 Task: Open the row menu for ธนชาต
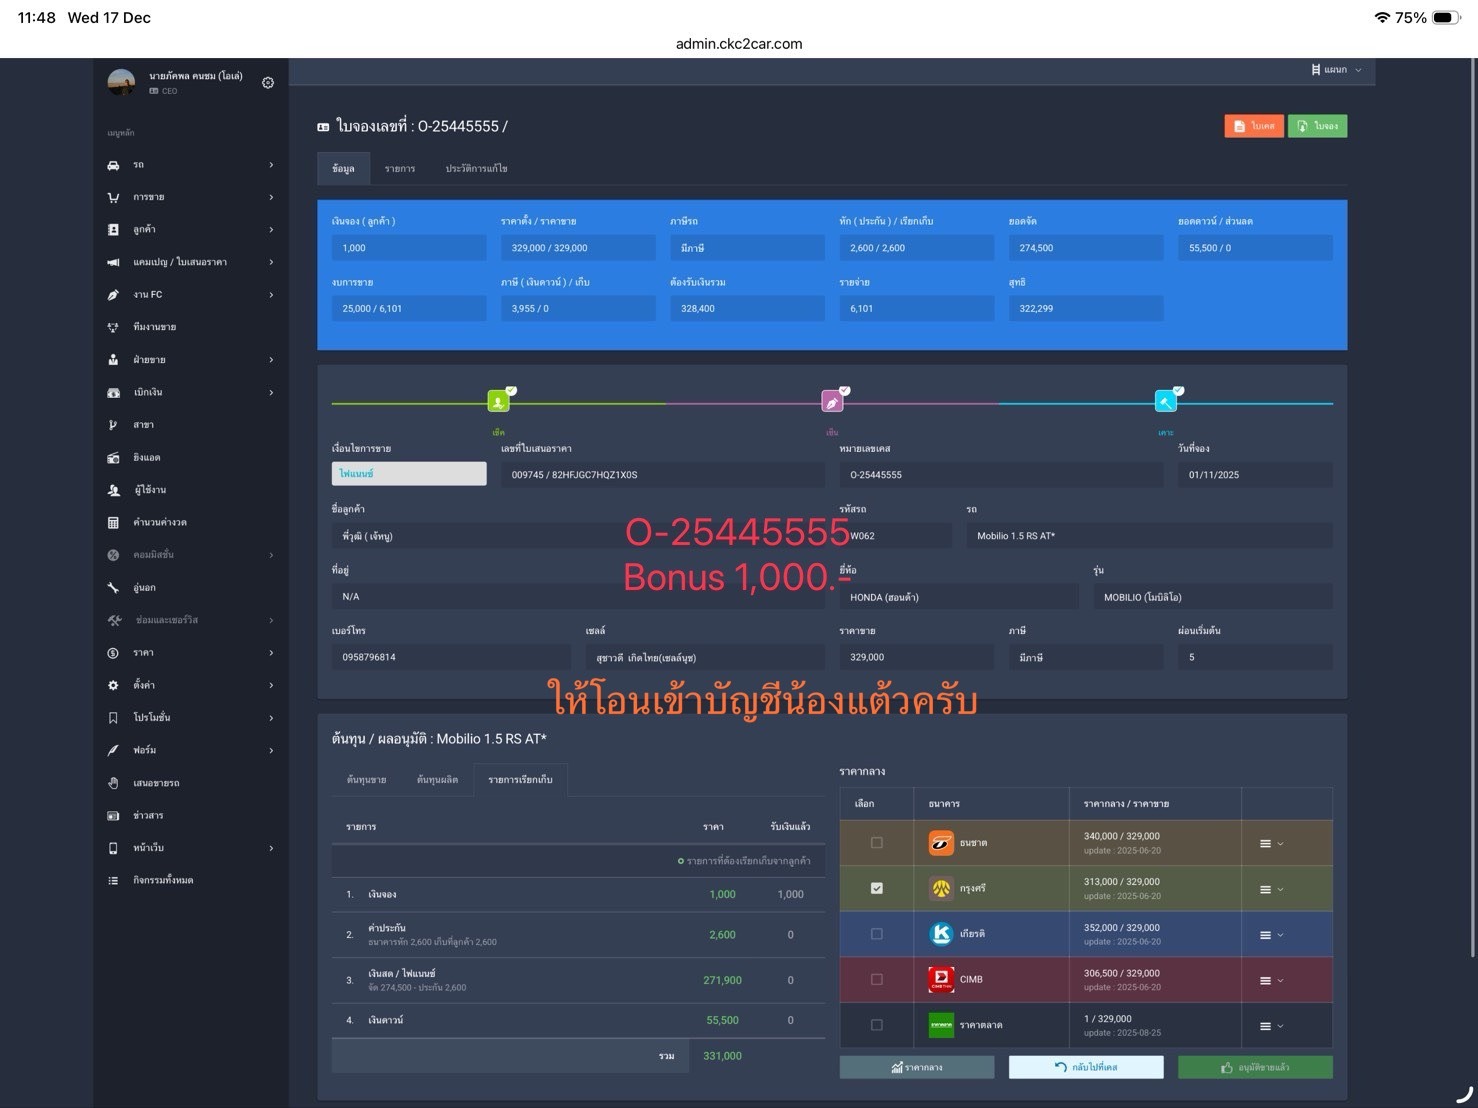[x=1271, y=844]
